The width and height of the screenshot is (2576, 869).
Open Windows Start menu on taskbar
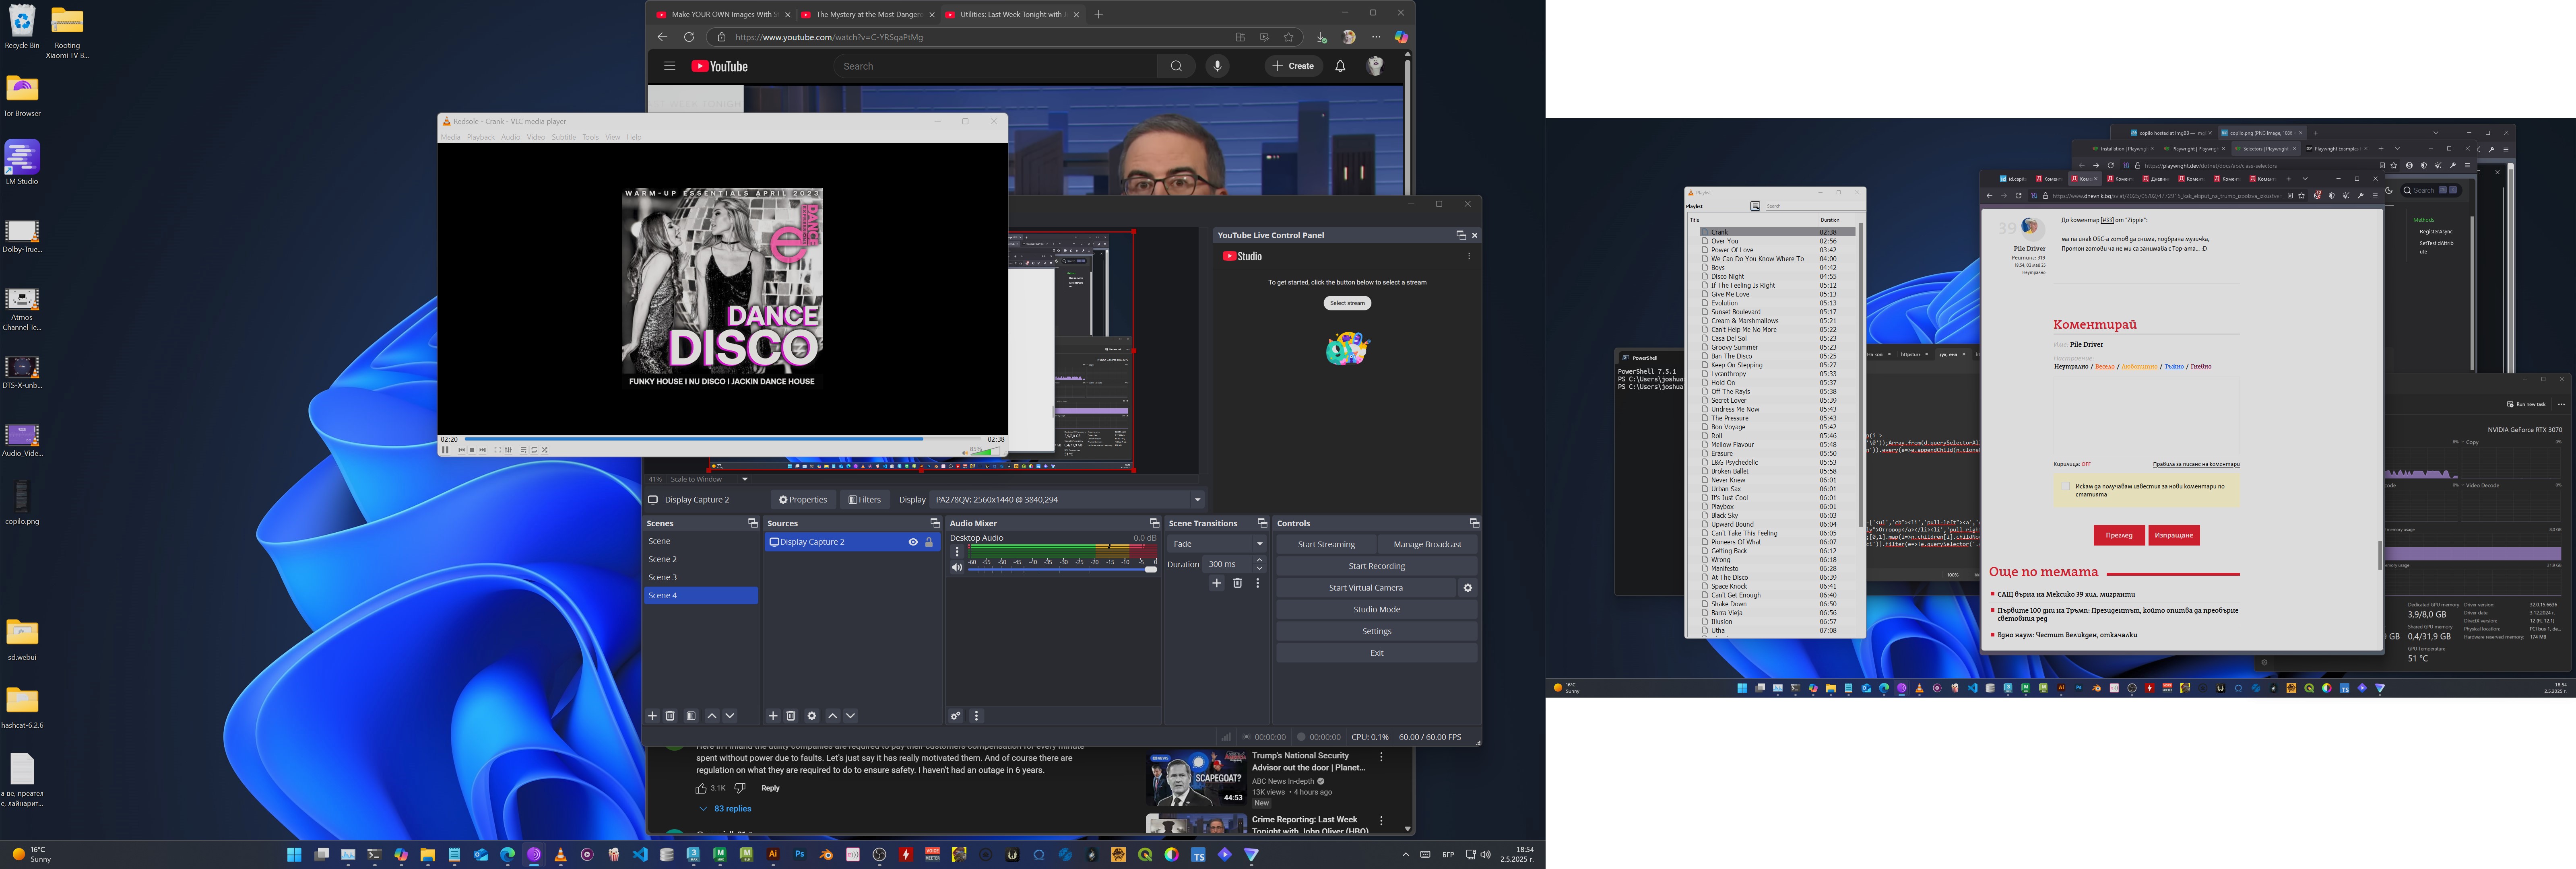(294, 855)
